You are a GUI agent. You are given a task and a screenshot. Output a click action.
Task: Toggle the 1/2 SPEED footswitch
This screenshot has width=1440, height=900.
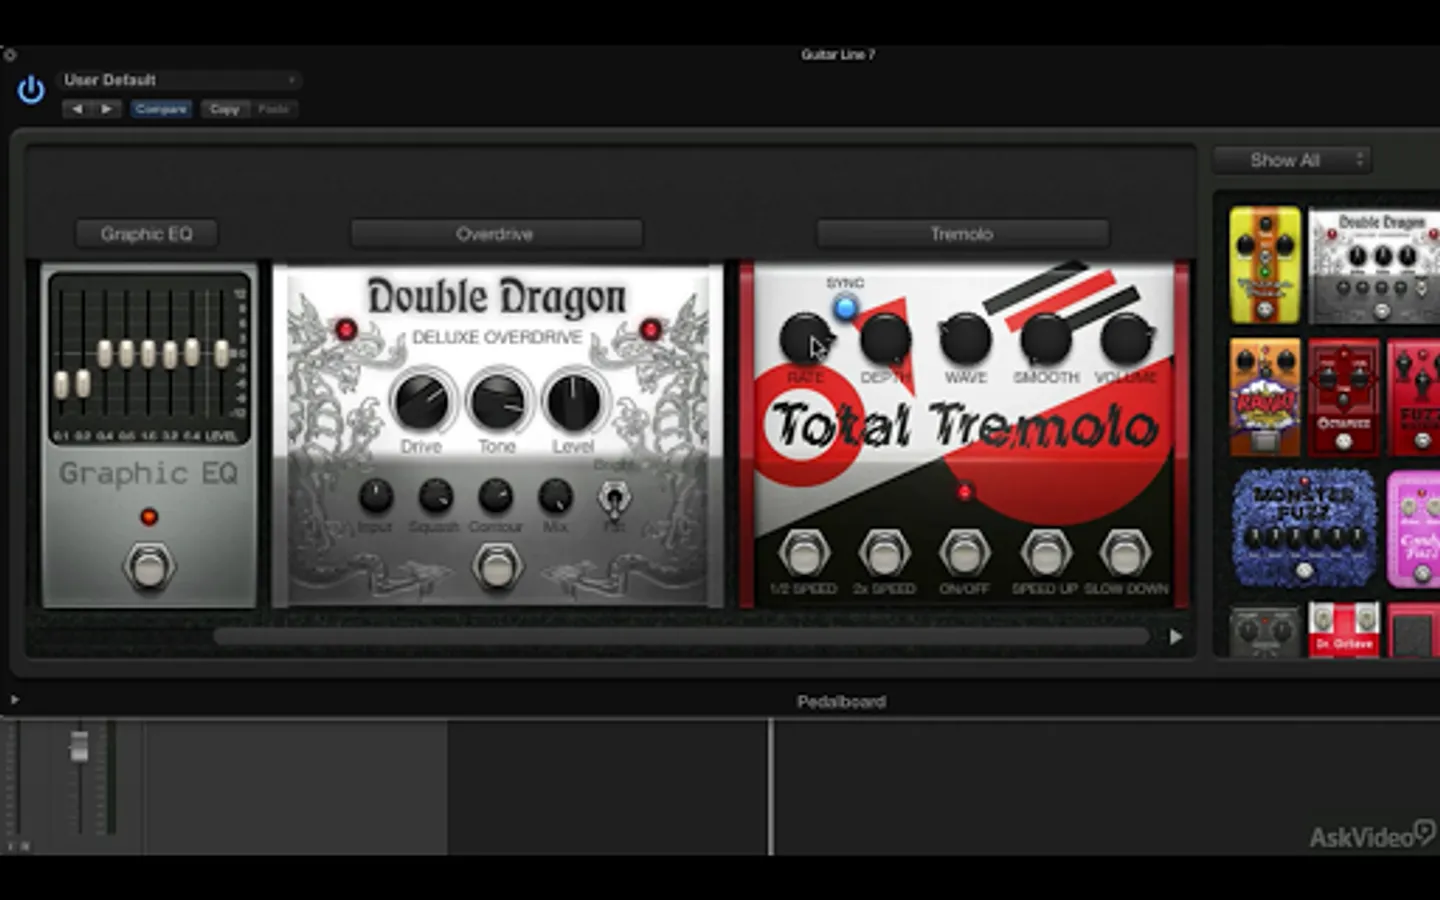(804, 553)
